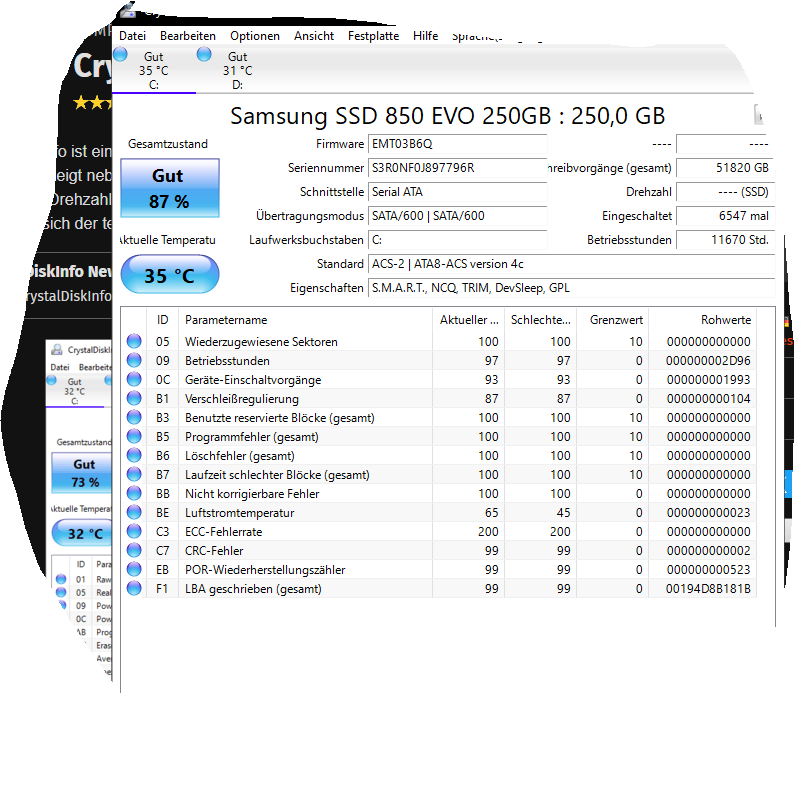Click status icon of row 09 Betriebsstunden

(134, 360)
